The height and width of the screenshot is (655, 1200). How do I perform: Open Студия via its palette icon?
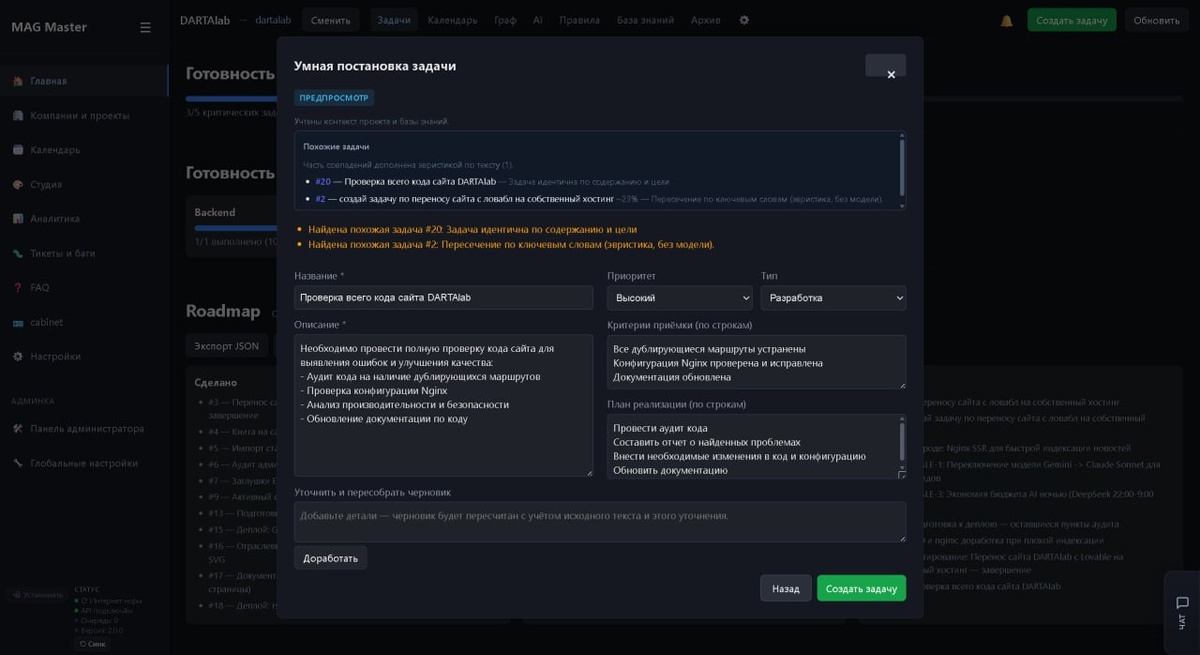(x=18, y=185)
